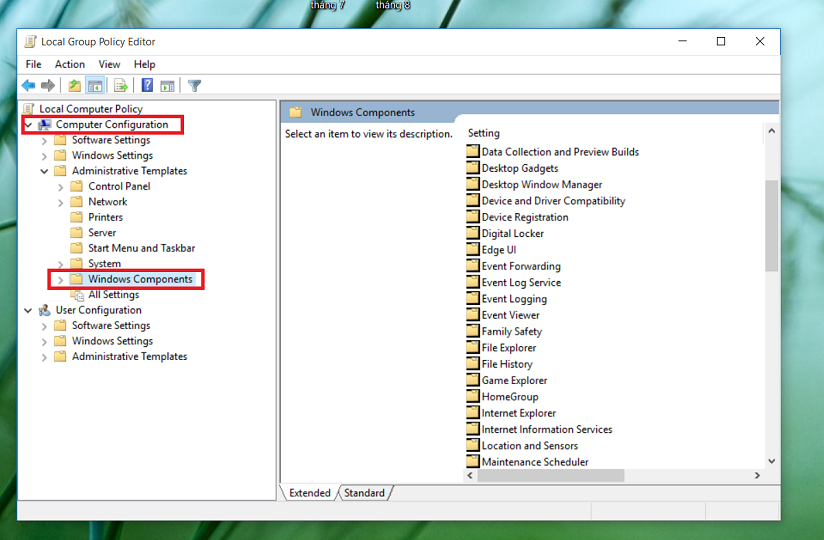Click the Edge UI folder icon
The image size is (824, 540).
473,249
